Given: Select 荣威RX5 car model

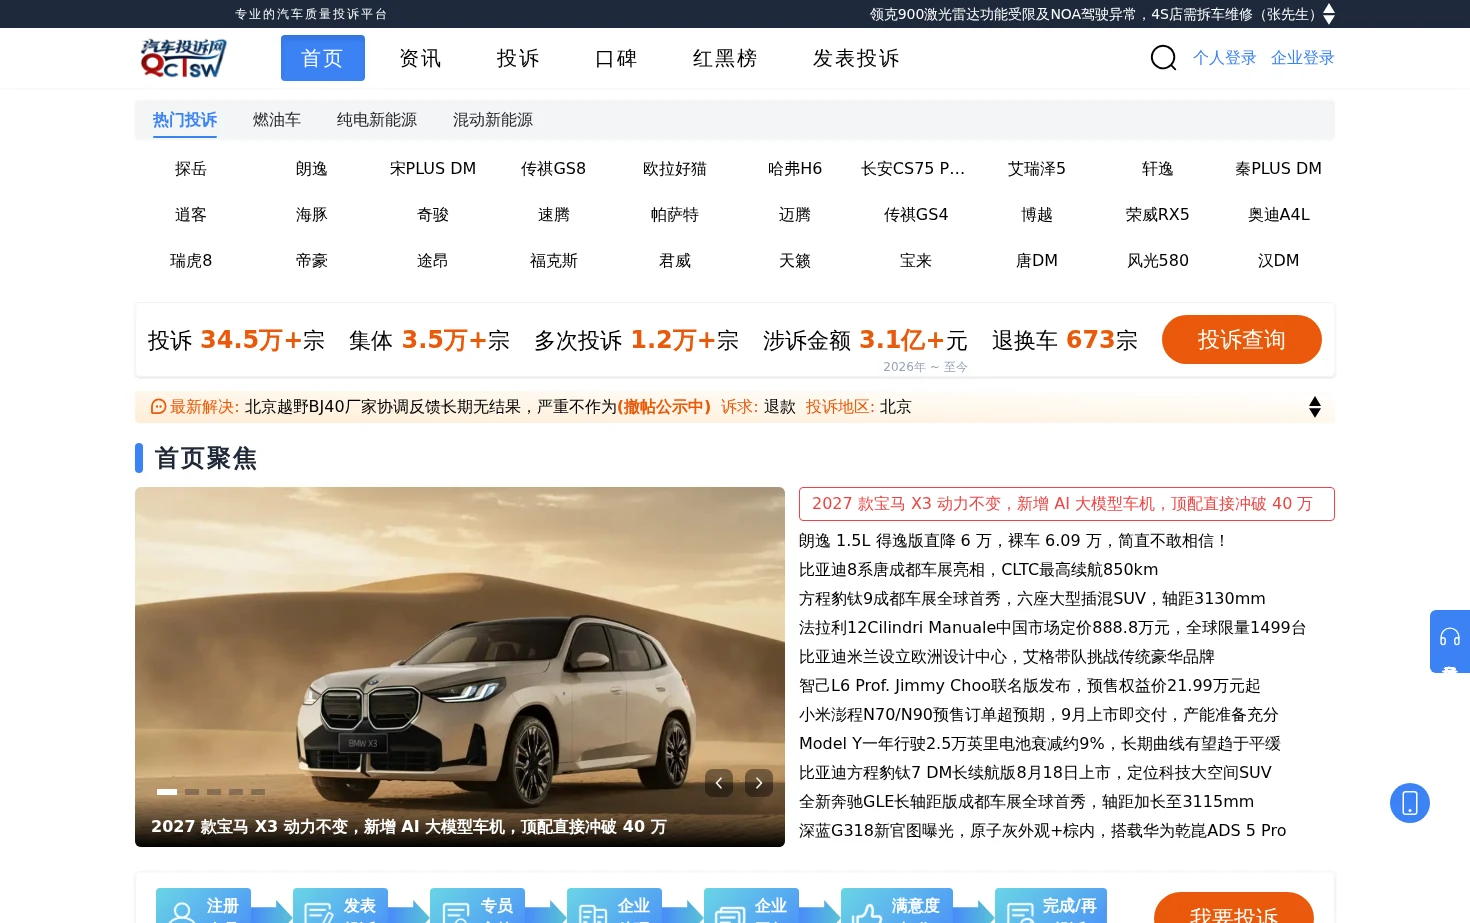Looking at the screenshot, I should pyautogui.click(x=1158, y=215).
